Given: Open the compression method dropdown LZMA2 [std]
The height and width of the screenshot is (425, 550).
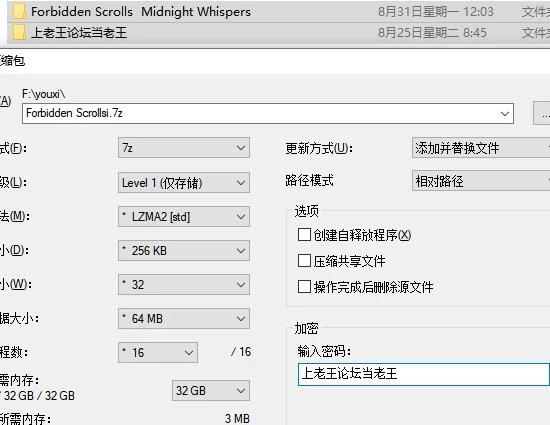Looking at the screenshot, I should coord(184,216).
